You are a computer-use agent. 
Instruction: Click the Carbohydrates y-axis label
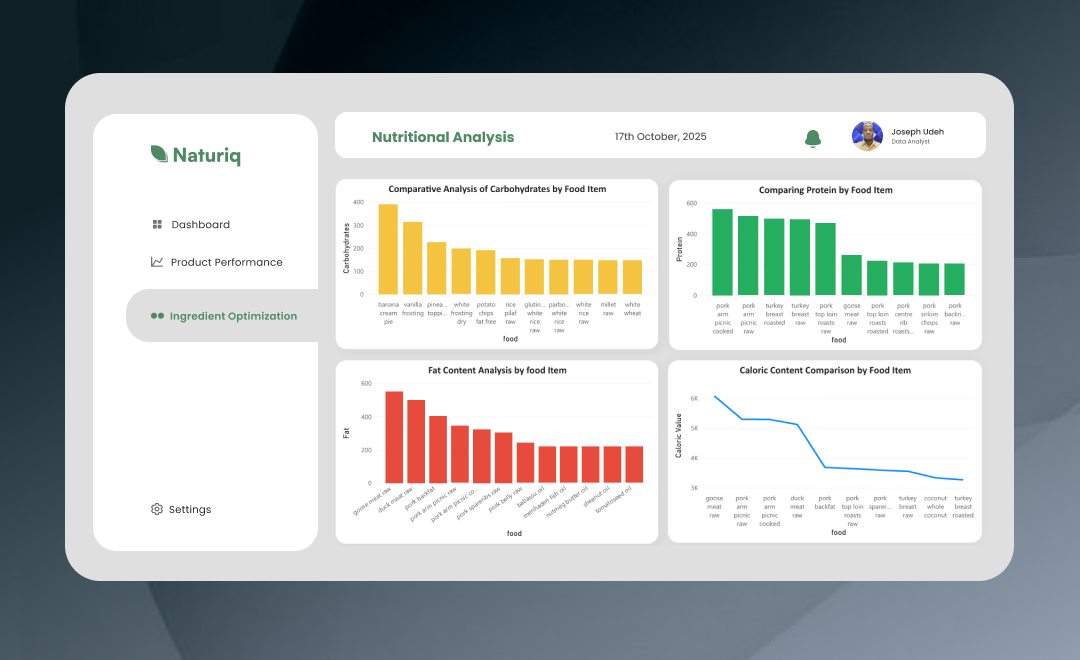346,249
